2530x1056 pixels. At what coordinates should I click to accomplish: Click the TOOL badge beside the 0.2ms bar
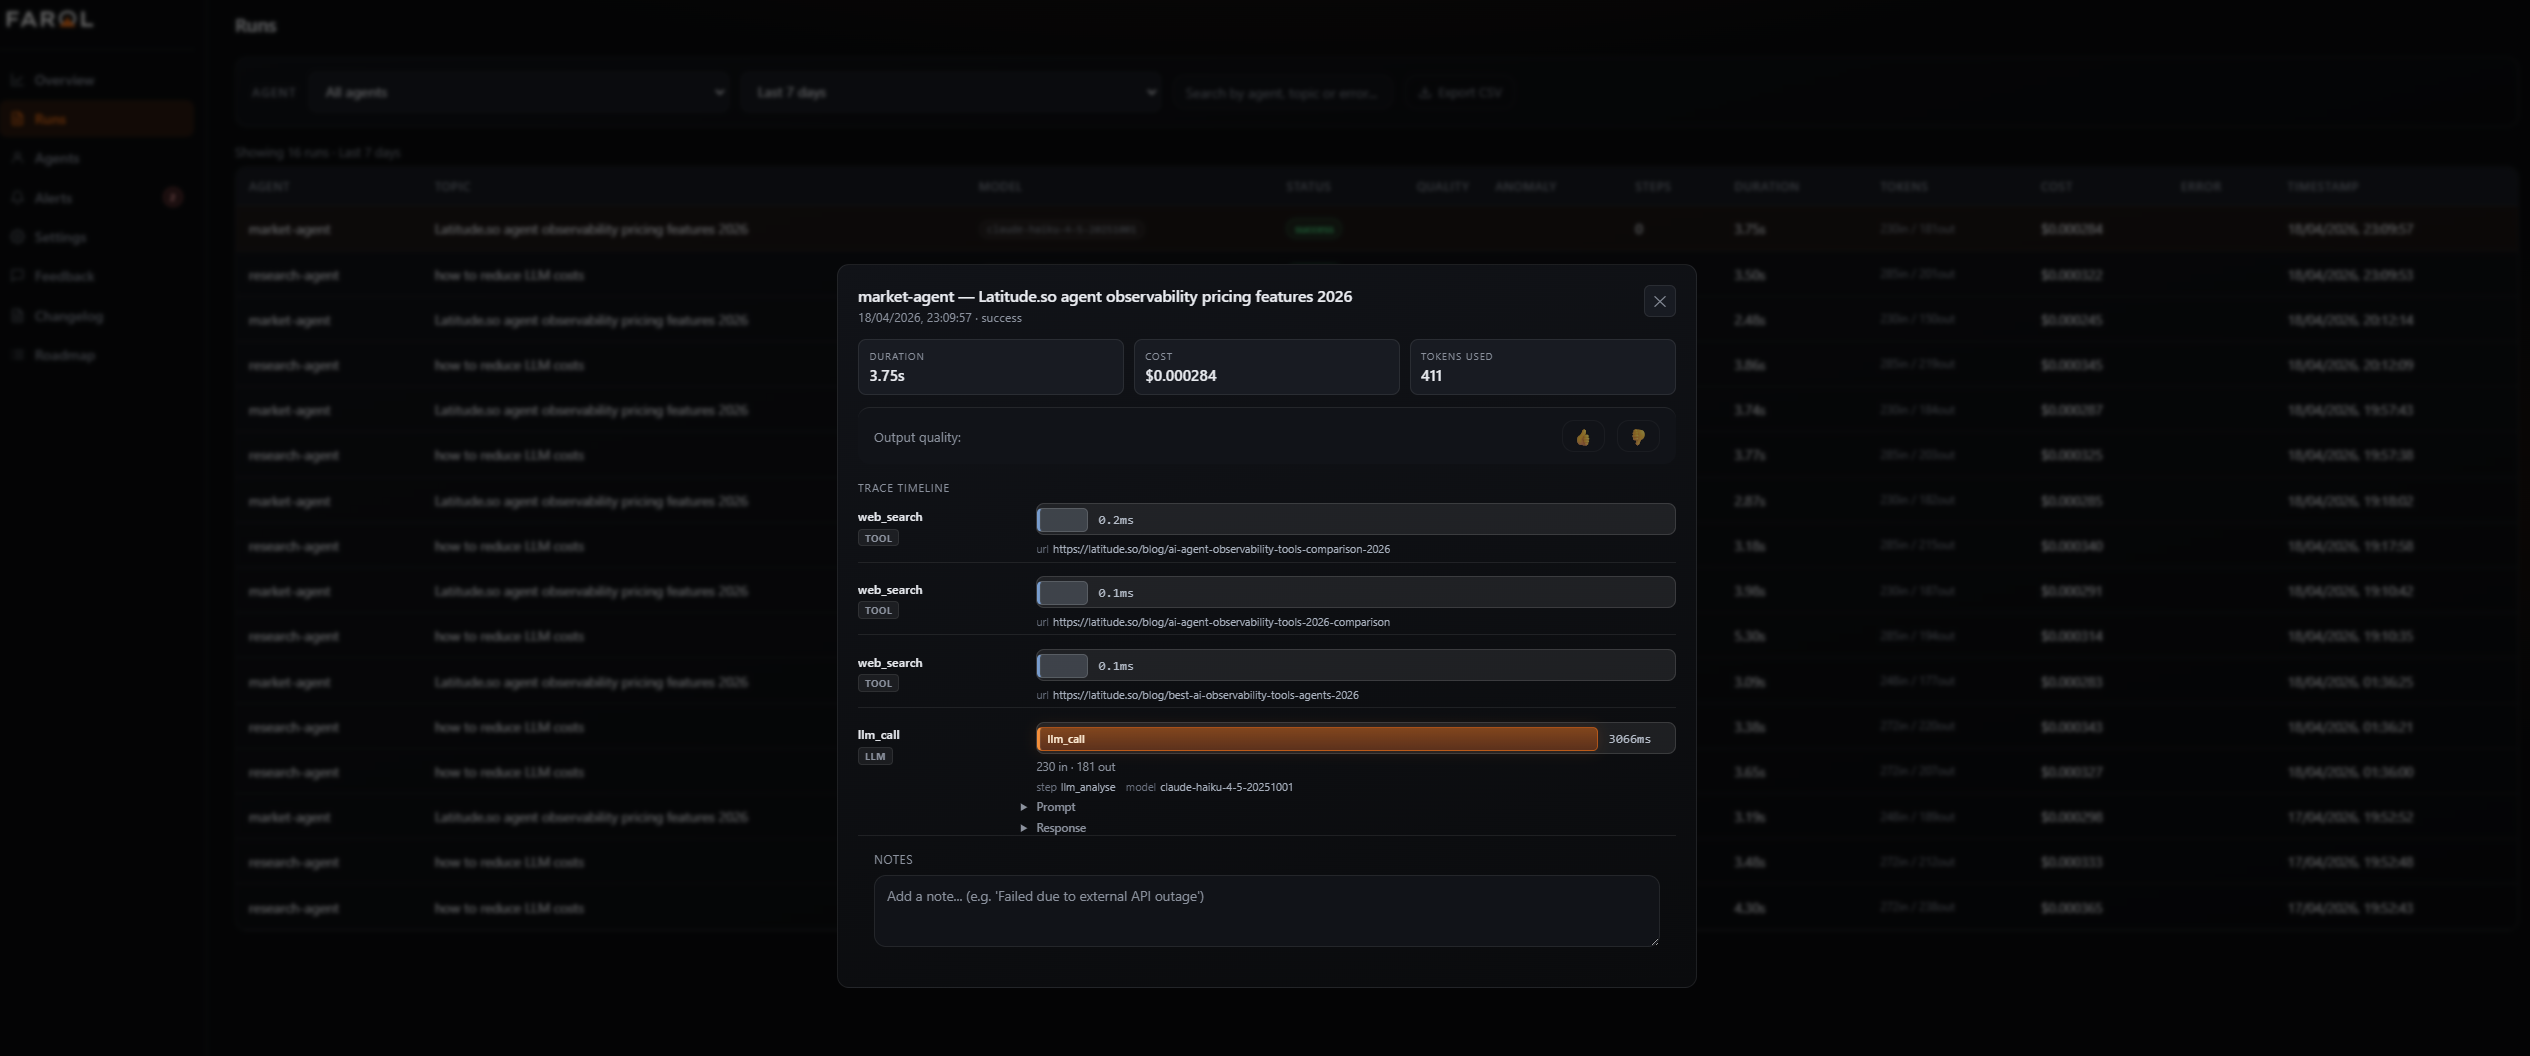(878, 538)
